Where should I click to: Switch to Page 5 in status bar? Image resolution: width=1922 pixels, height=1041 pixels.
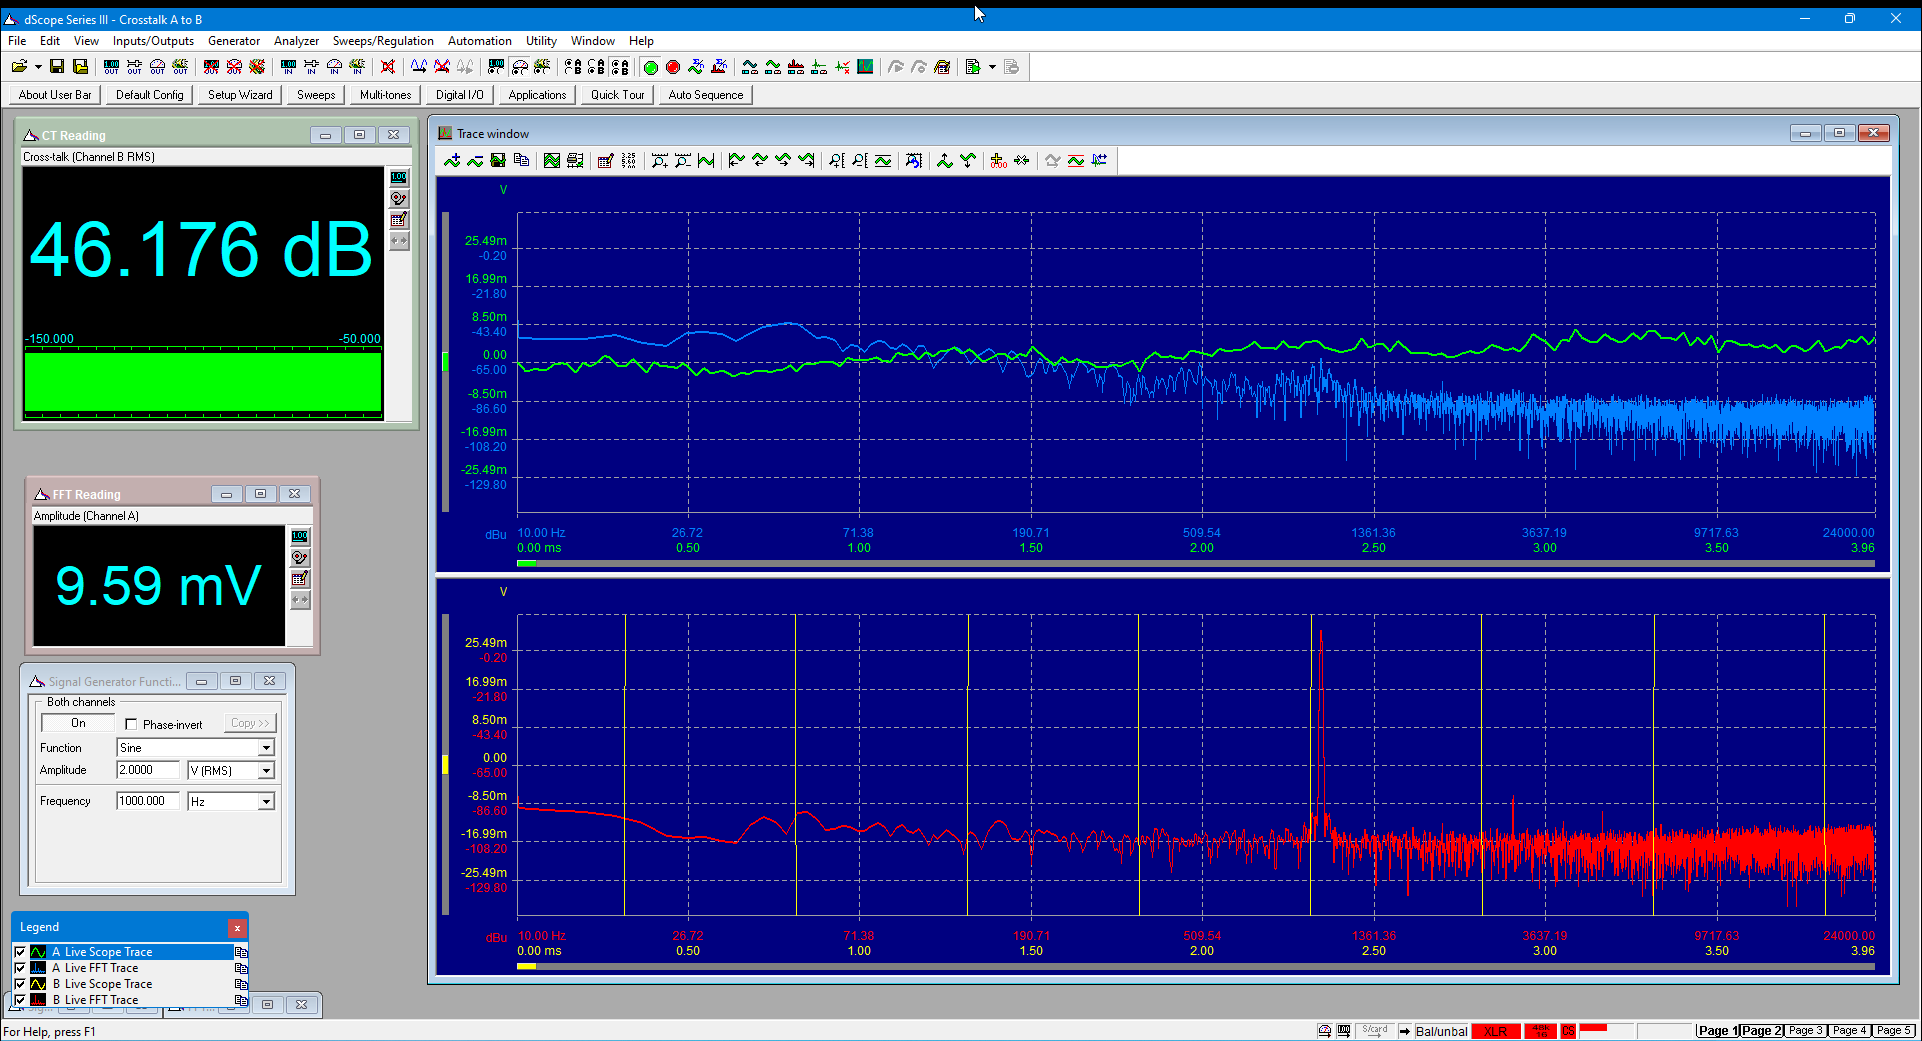[1894, 1031]
